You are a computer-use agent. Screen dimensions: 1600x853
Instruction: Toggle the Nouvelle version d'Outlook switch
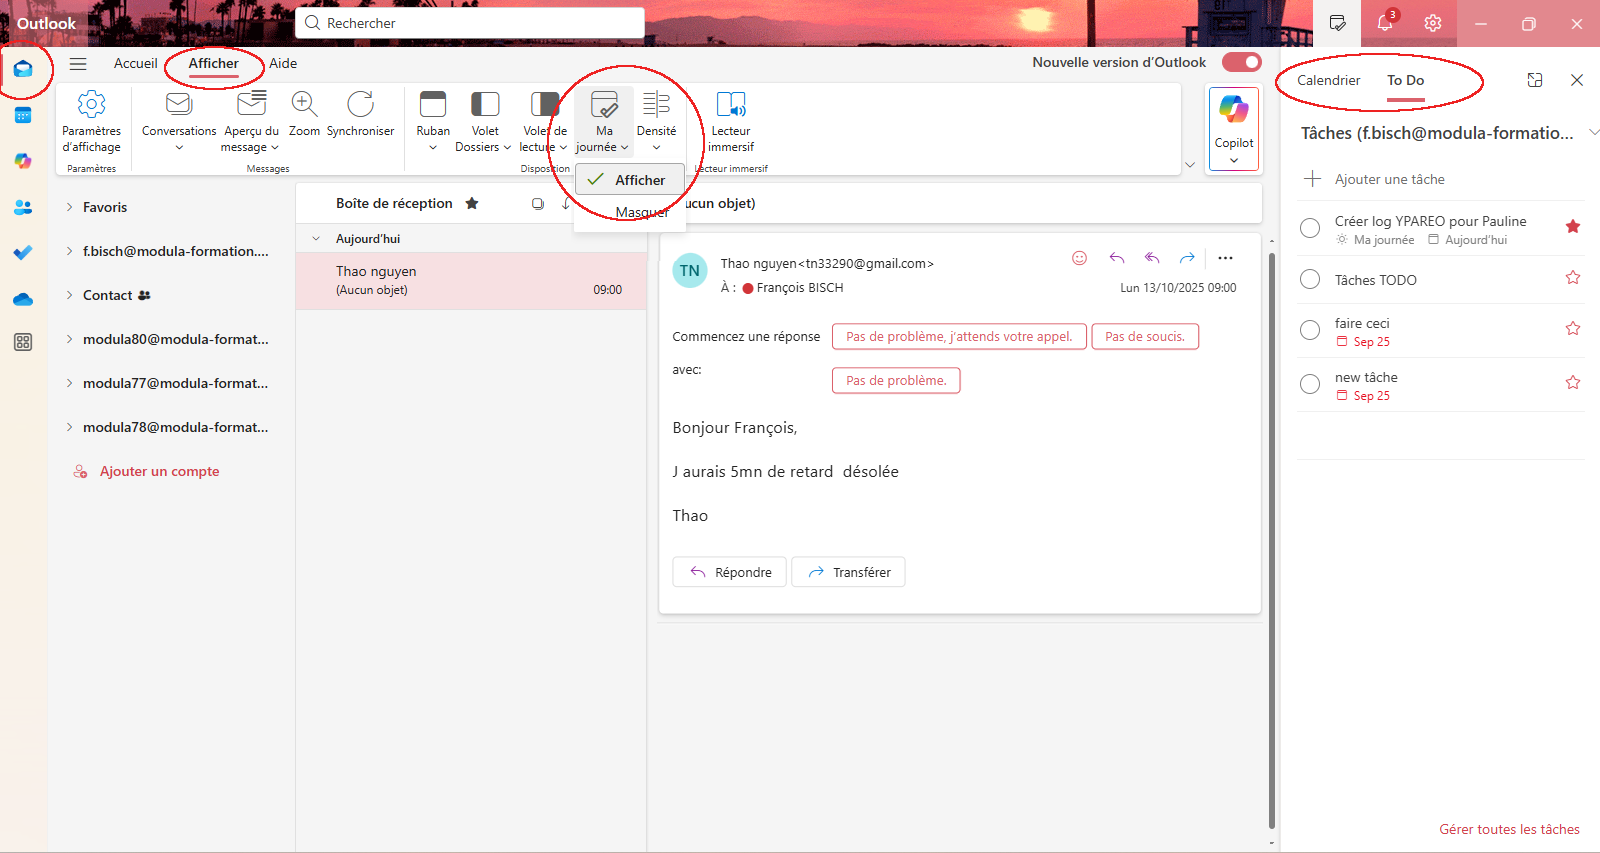click(x=1242, y=62)
